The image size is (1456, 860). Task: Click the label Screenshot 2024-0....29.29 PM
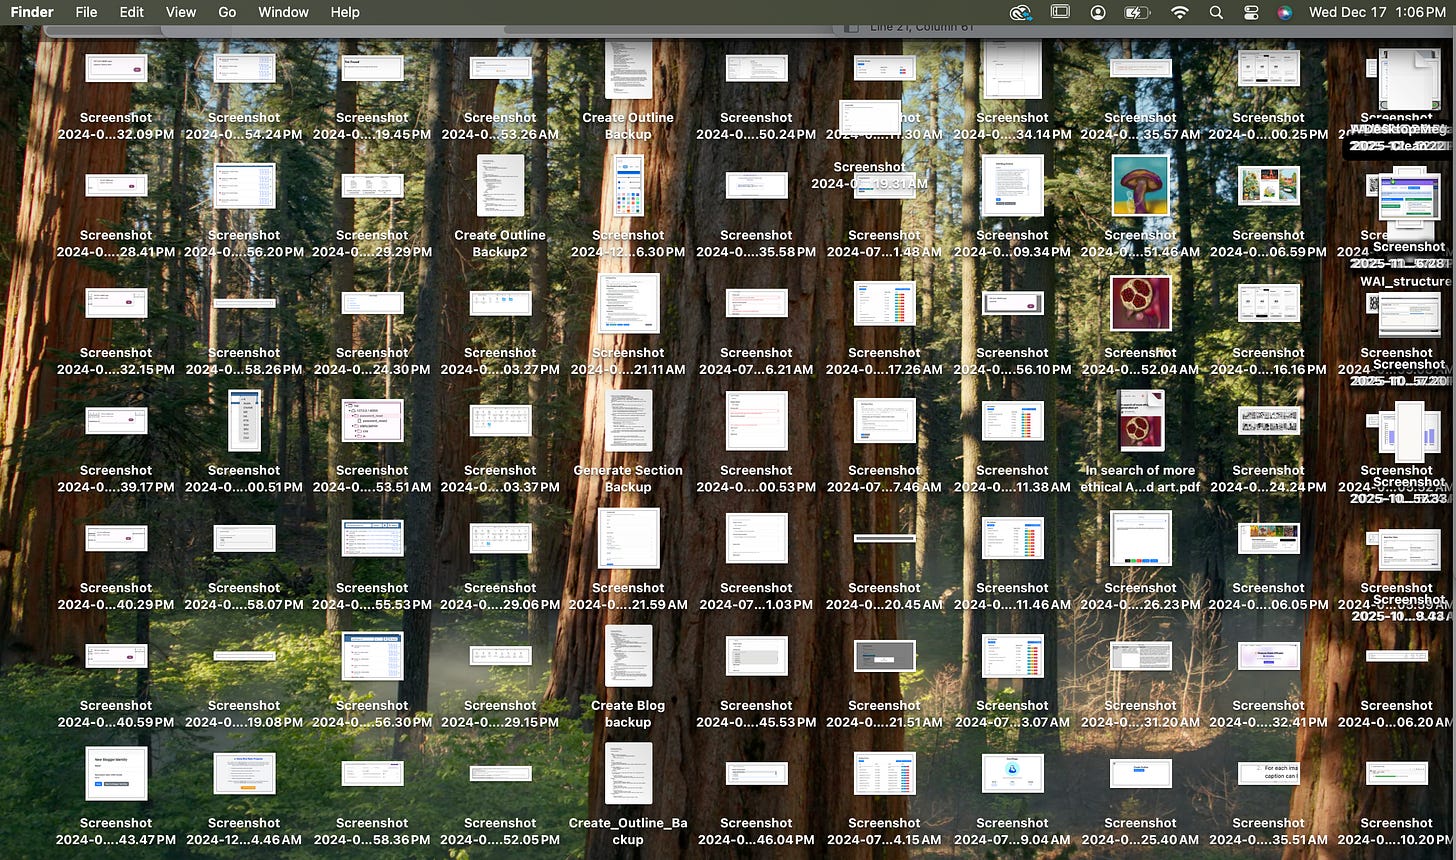(x=372, y=244)
